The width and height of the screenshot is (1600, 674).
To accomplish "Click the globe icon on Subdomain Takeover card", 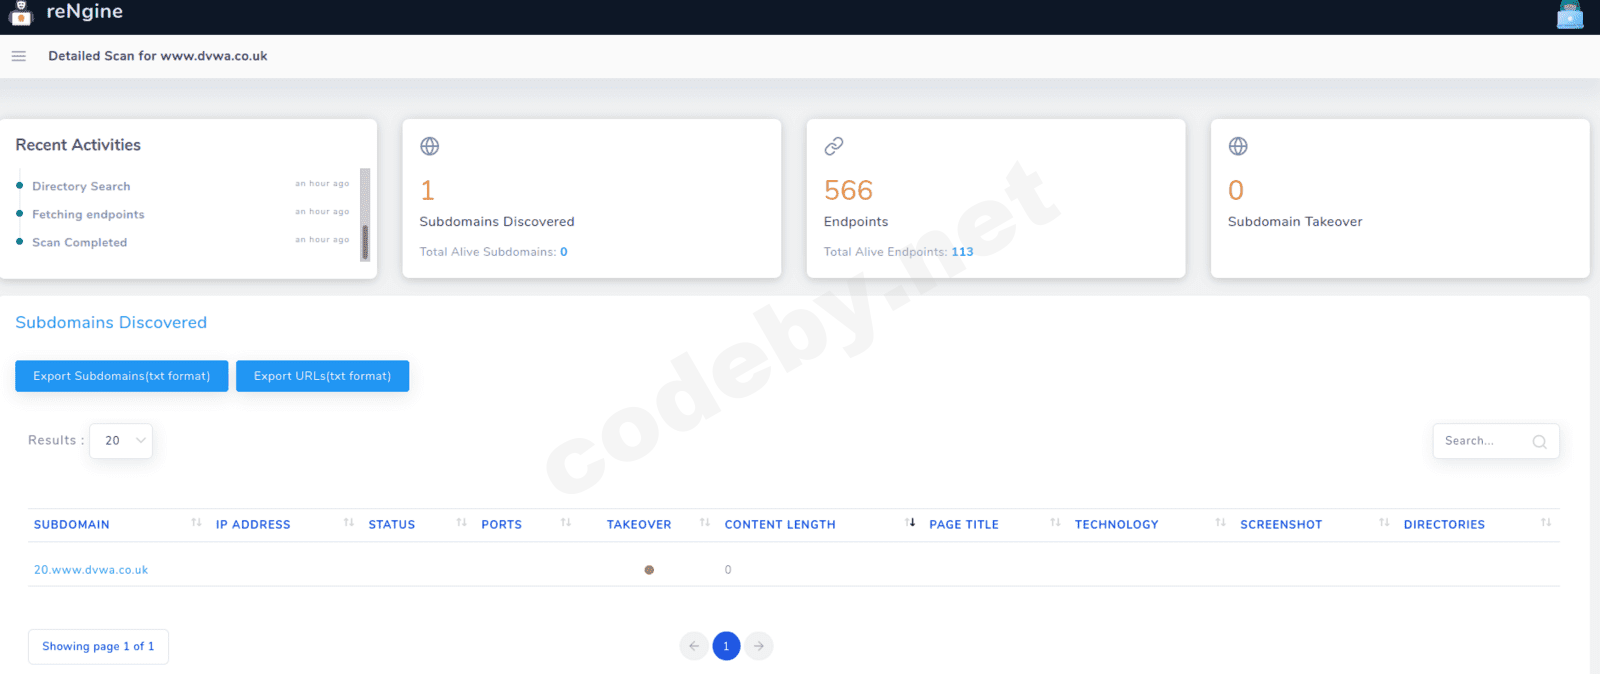I will click(x=1238, y=146).
